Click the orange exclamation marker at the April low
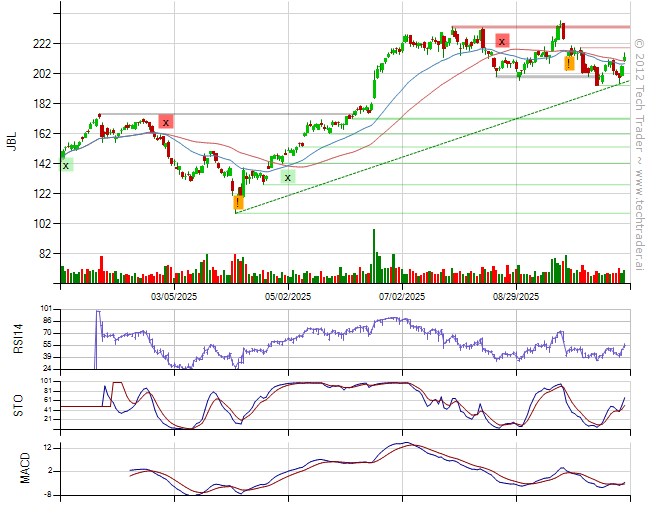The image size is (657, 514). [239, 203]
